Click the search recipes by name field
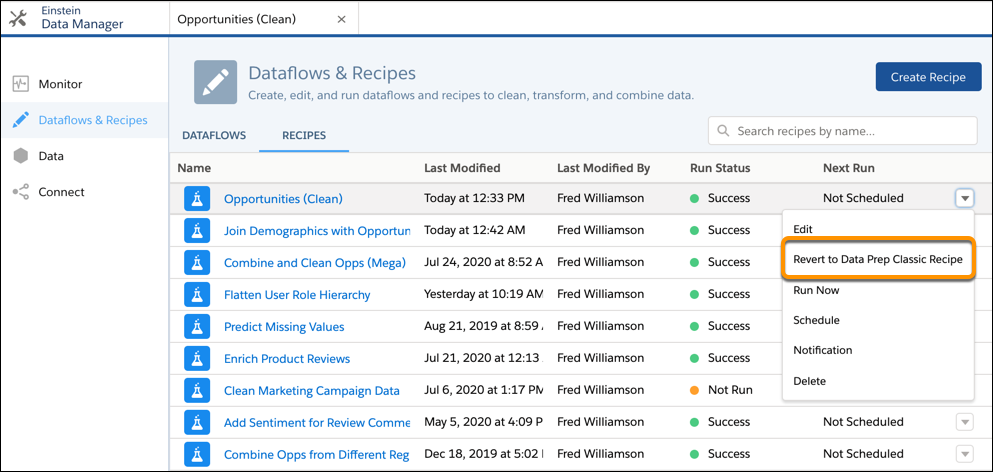 coord(842,131)
